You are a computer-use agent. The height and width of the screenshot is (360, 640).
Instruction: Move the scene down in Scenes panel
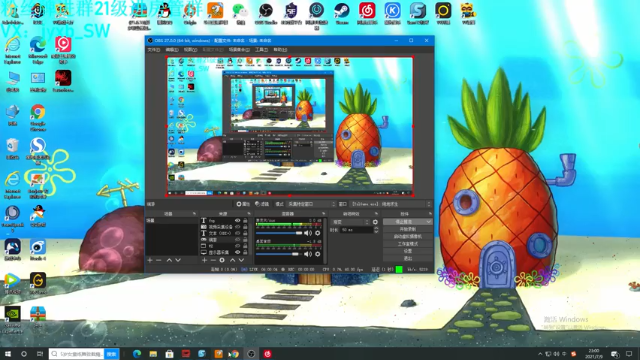(178, 260)
